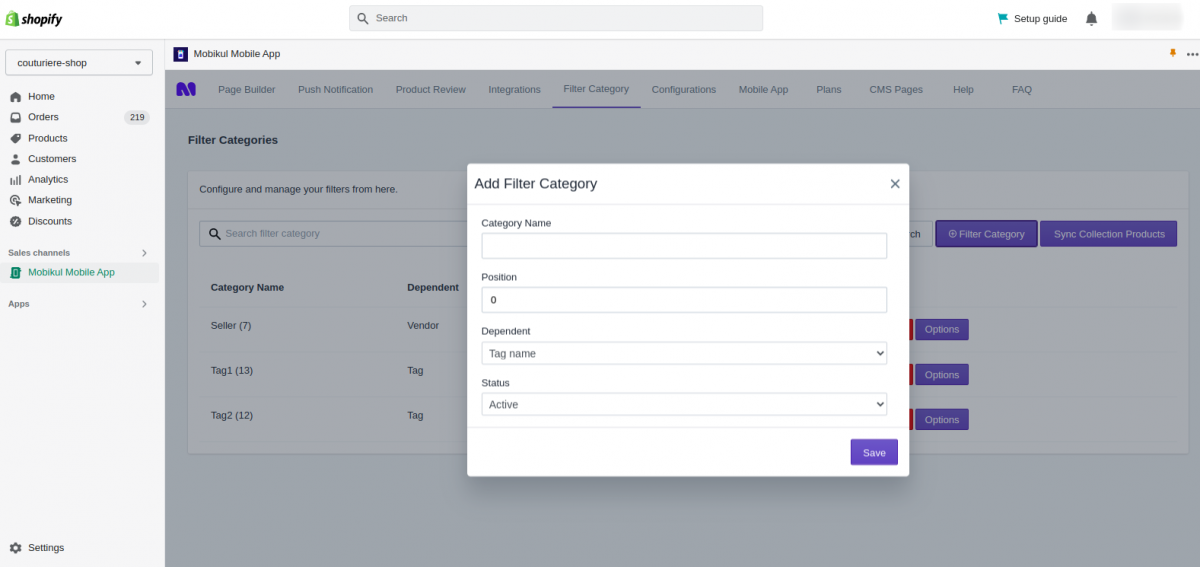Click the Shopify logo in top bar

tap(35, 18)
